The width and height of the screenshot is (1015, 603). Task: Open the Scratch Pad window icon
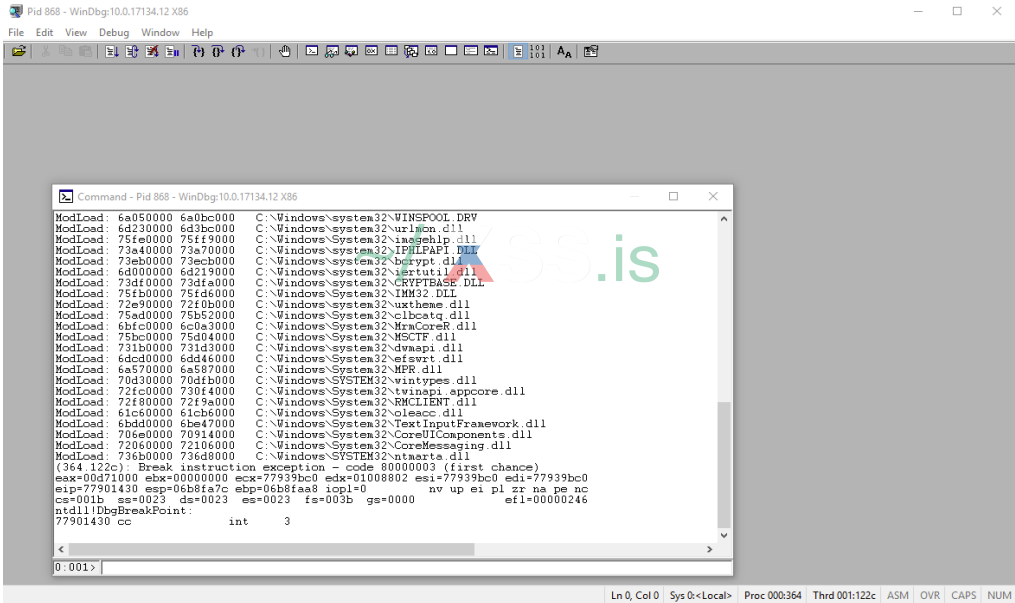(x=451, y=51)
